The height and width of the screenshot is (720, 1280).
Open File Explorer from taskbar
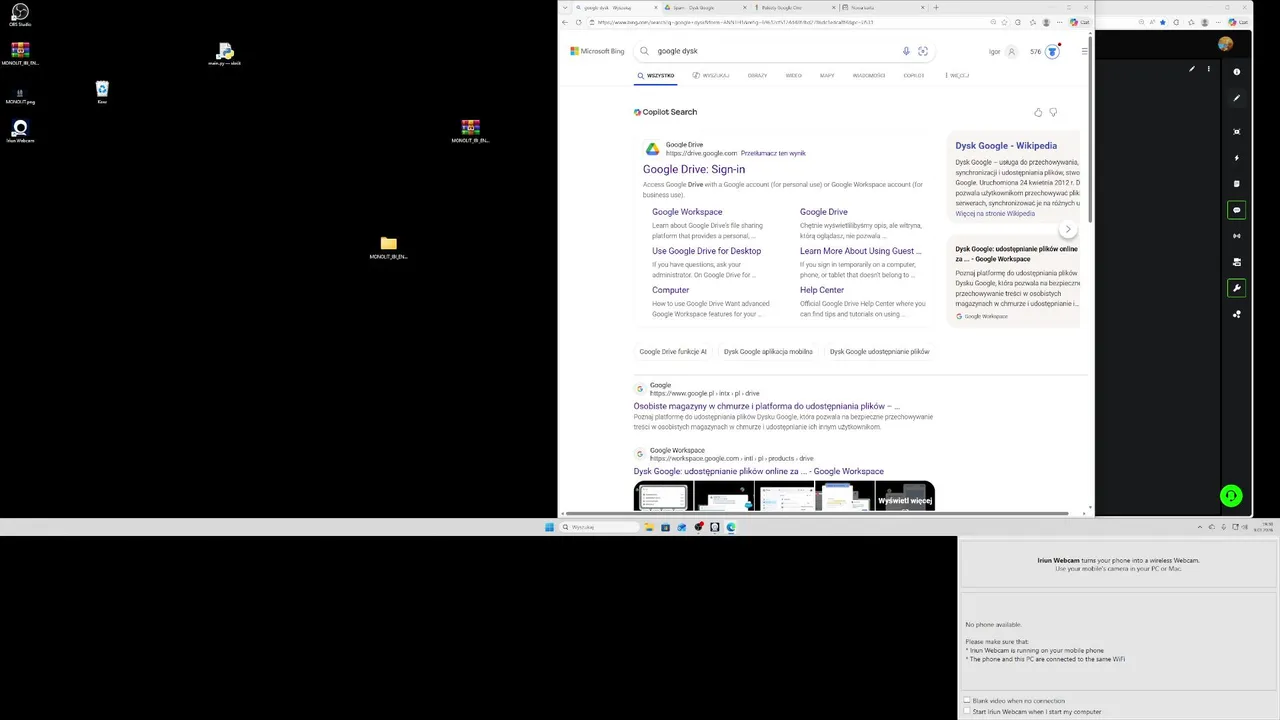[x=649, y=527]
